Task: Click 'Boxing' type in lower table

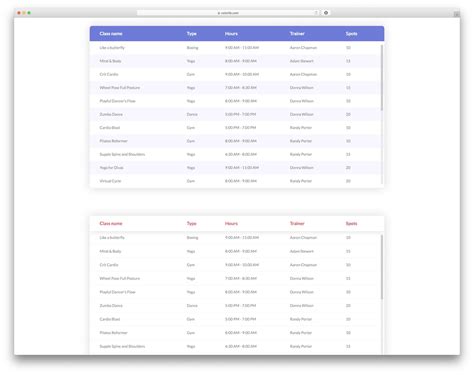Action: [x=192, y=238]
